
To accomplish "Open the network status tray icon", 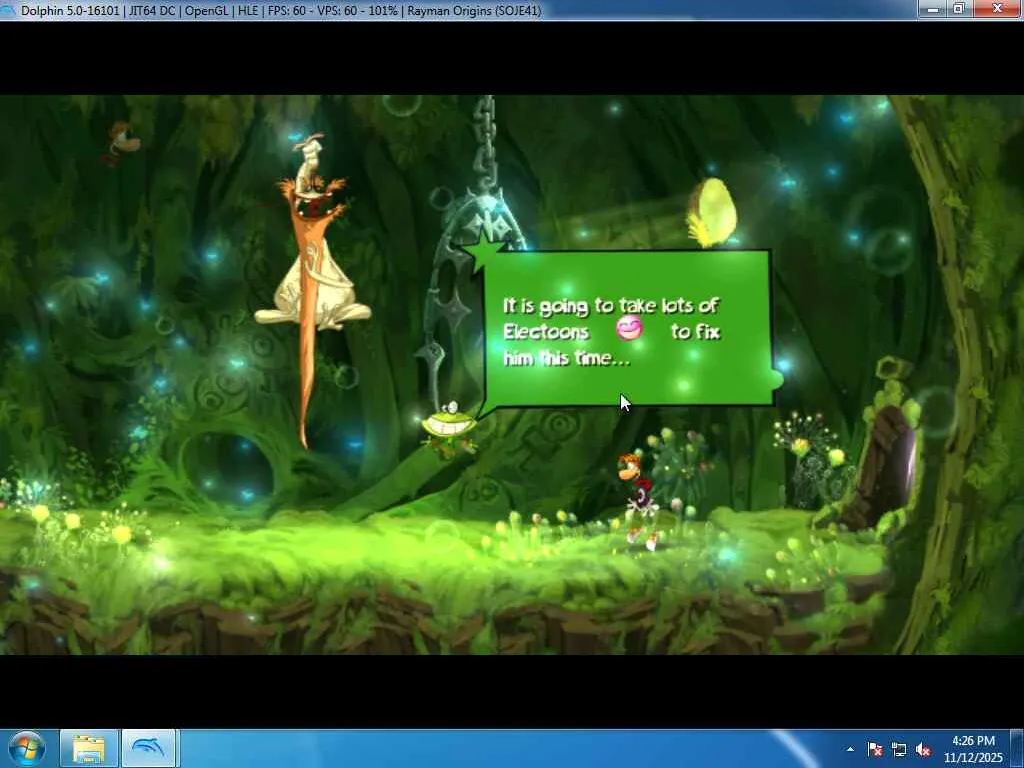I will [899, 749].
